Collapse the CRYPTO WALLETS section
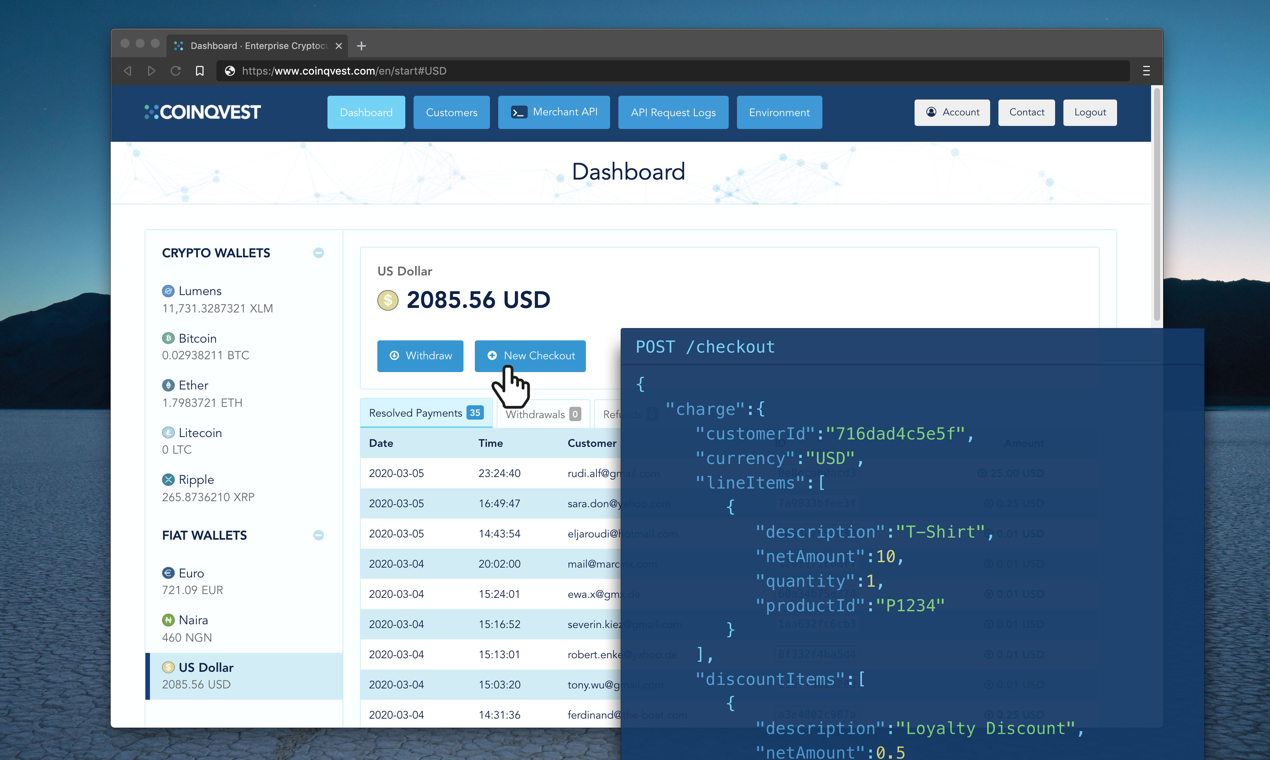 318,253
